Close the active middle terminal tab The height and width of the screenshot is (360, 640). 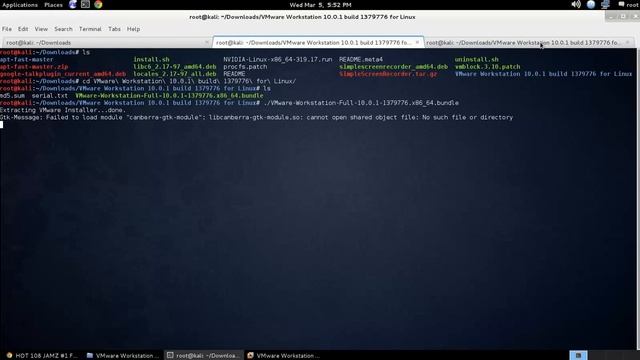(x=417, y=42)
